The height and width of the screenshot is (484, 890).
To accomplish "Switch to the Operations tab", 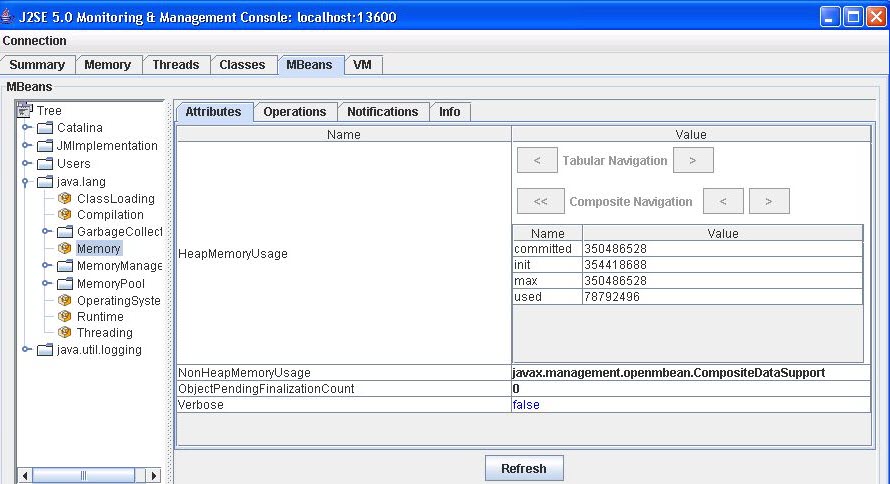I will 295,112.
